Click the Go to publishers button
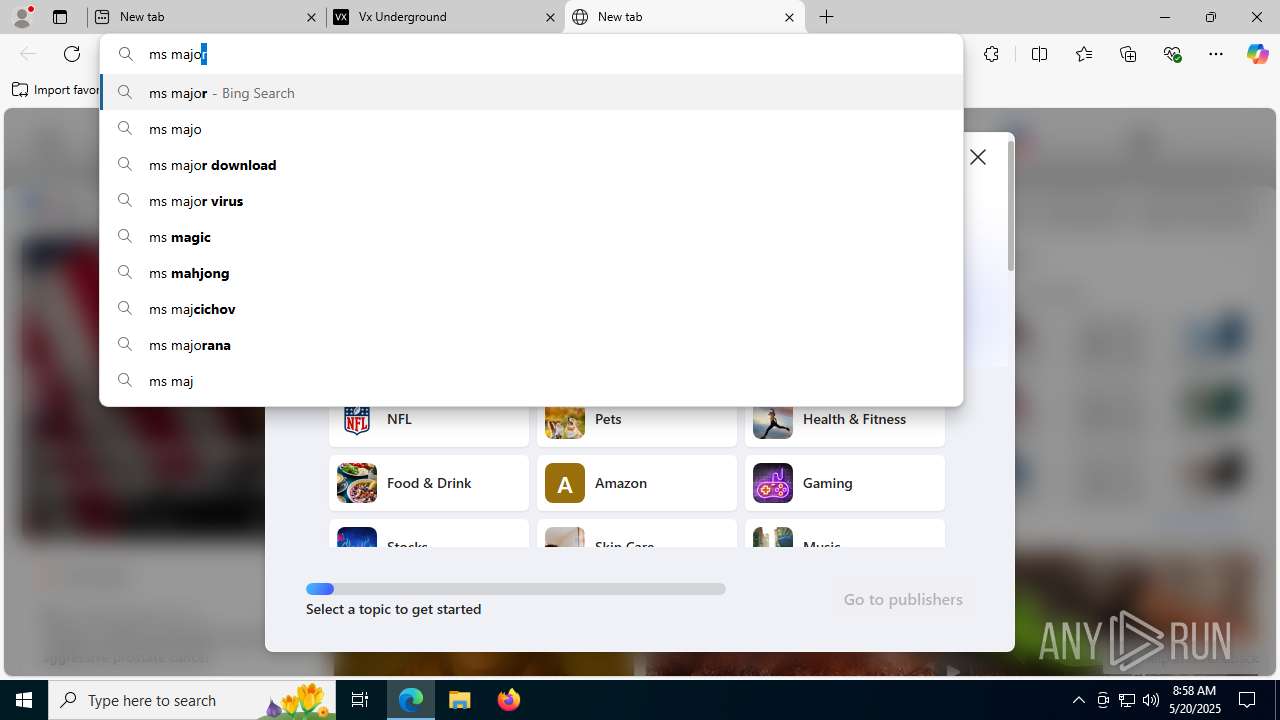The height and width of the screenshot is (720, 1280). (x=903, y=599)
